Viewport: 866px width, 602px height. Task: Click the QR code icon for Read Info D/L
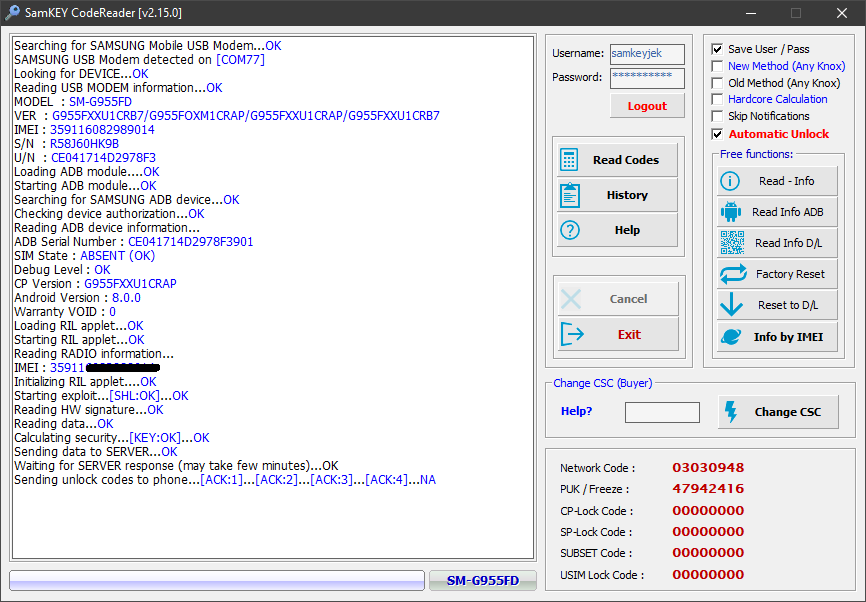pyautogui.click(x=732, y=242)
